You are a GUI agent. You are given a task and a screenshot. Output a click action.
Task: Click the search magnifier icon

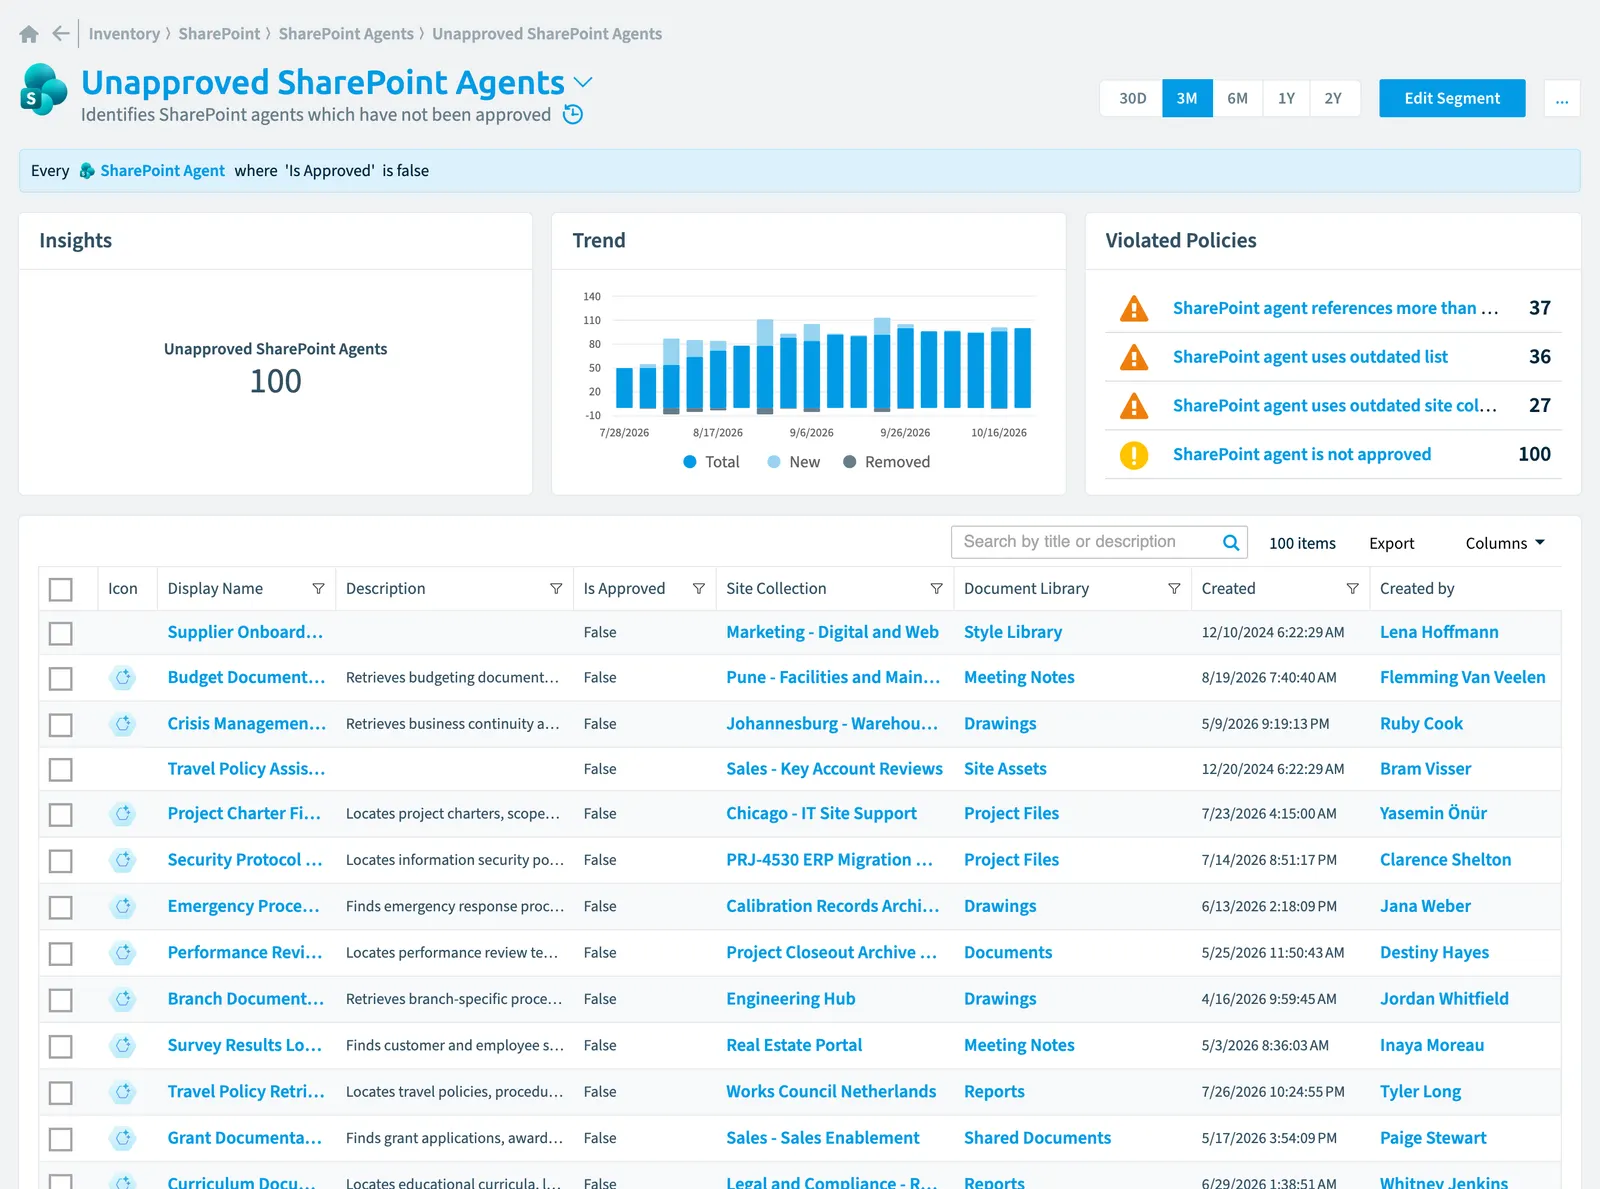[1231, 542]
